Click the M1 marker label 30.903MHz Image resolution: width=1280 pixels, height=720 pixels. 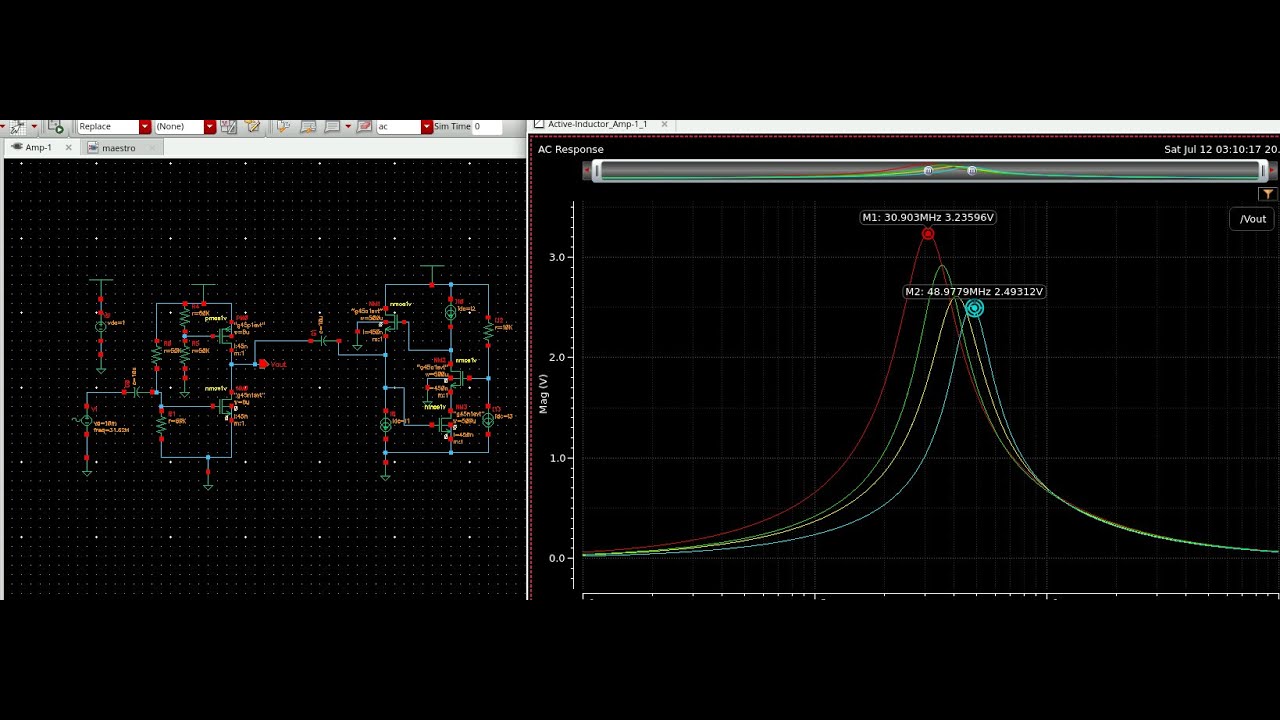click(x=928, y=217)
